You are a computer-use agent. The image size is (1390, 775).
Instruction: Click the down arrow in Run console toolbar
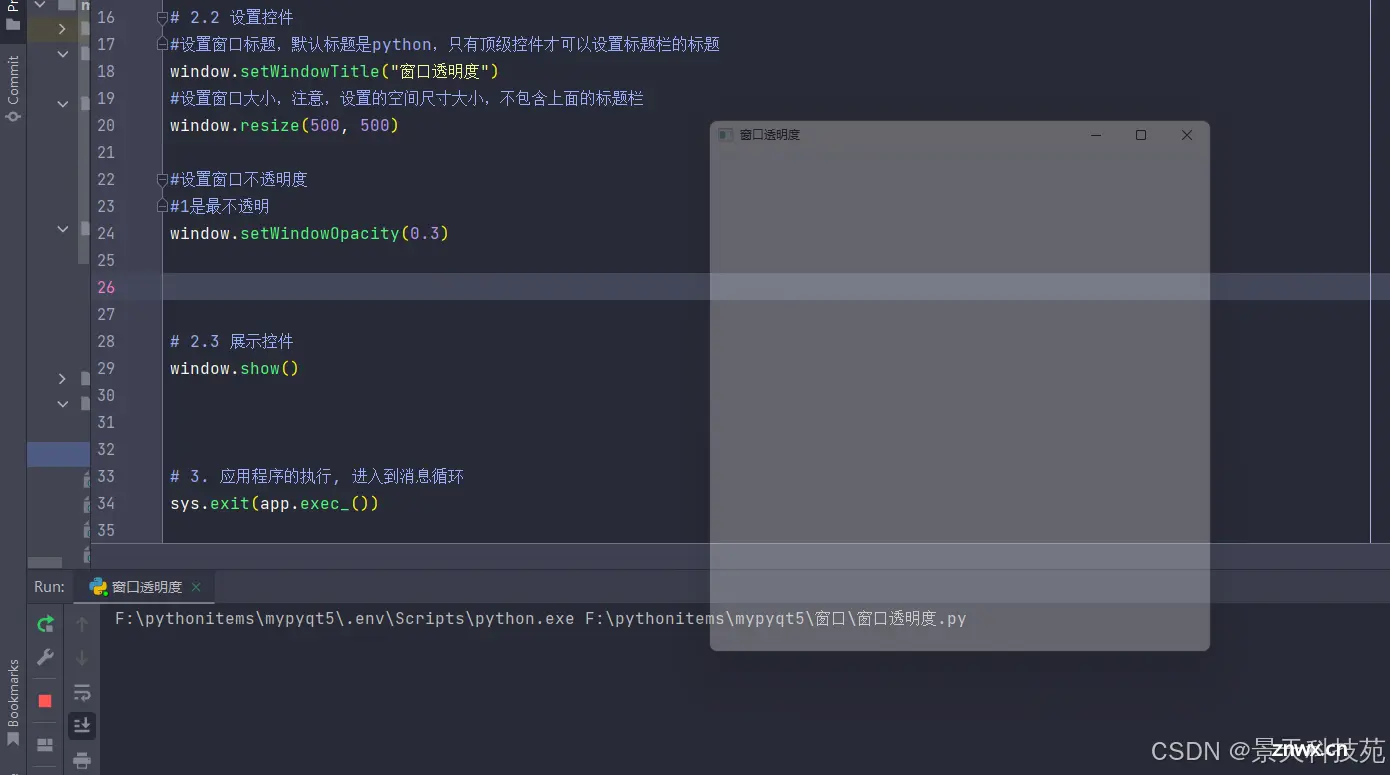click(82, 658)
